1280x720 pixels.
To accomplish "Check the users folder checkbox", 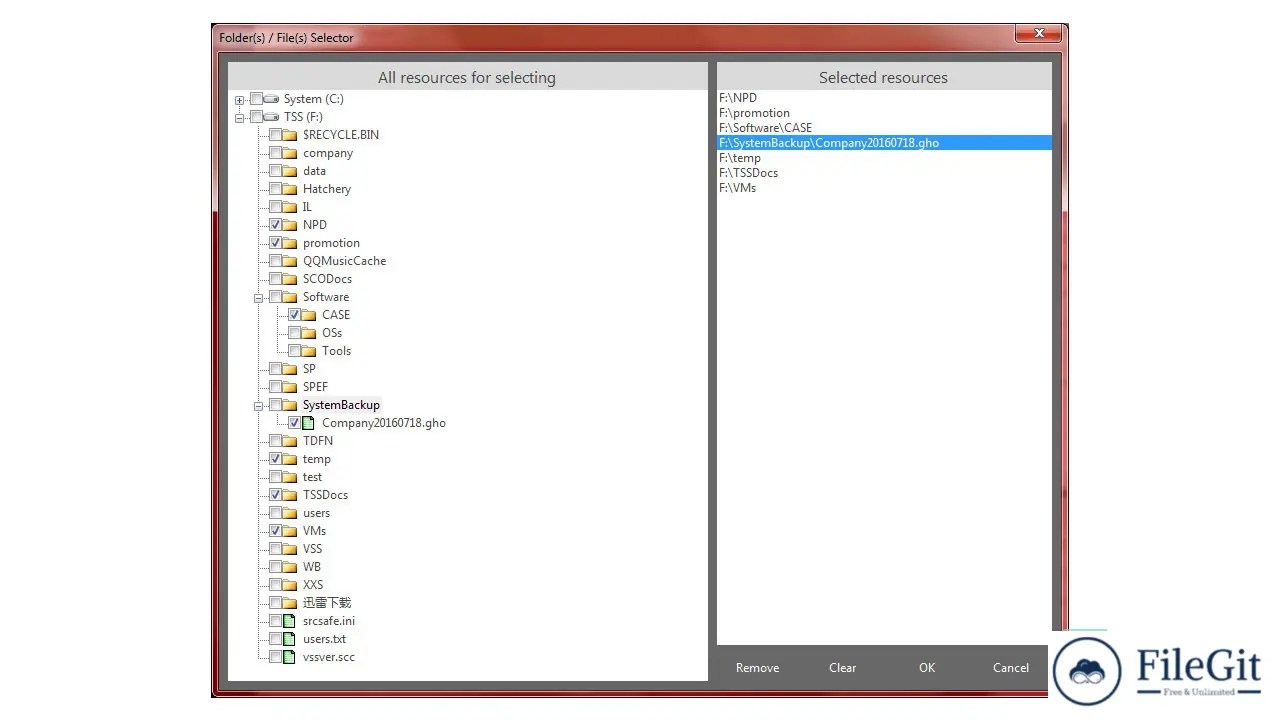I will 275,513.
